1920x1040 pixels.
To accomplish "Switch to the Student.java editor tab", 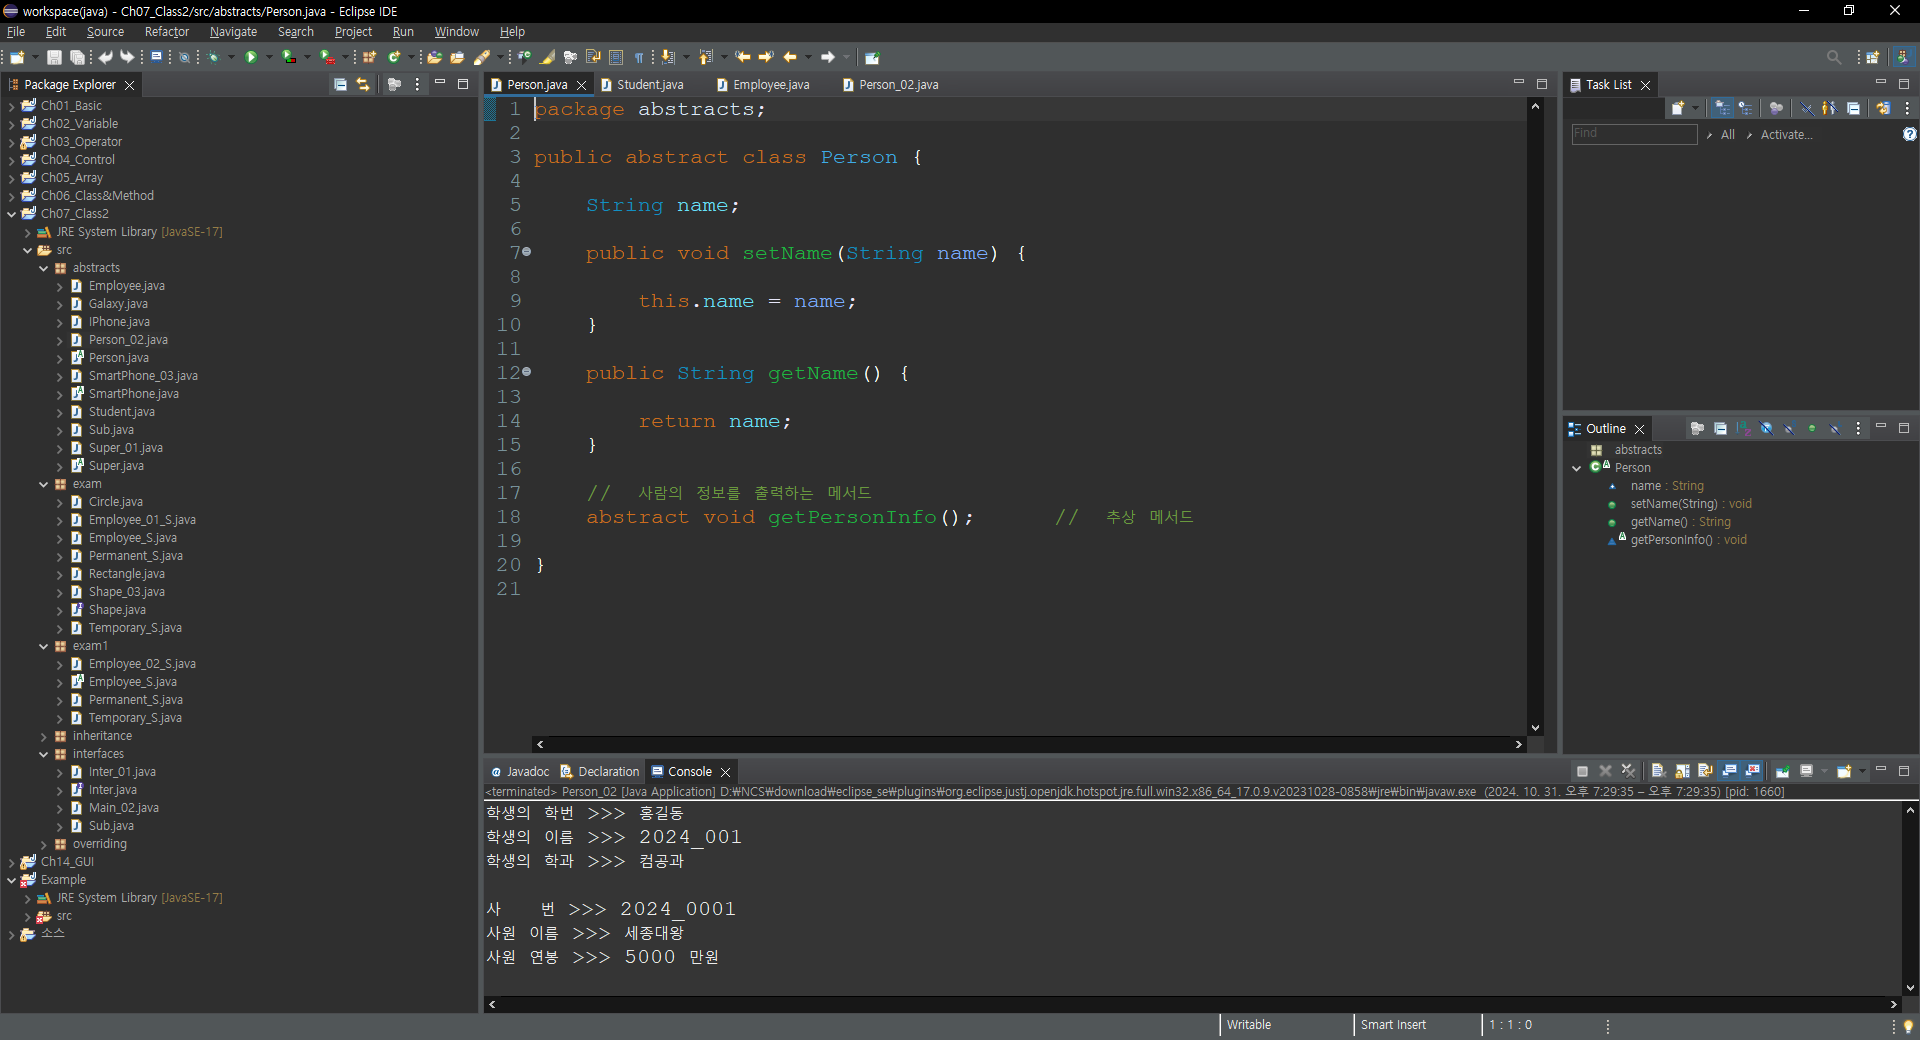I will pyautogui.click(x=650, y=85).
